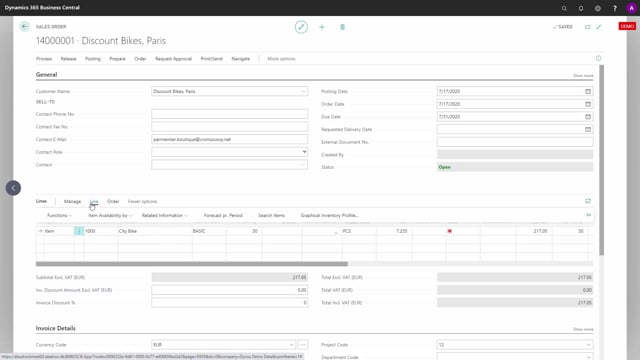The image size is (640, 360).
Task: Open the Process menu
Action: [44, 59]
